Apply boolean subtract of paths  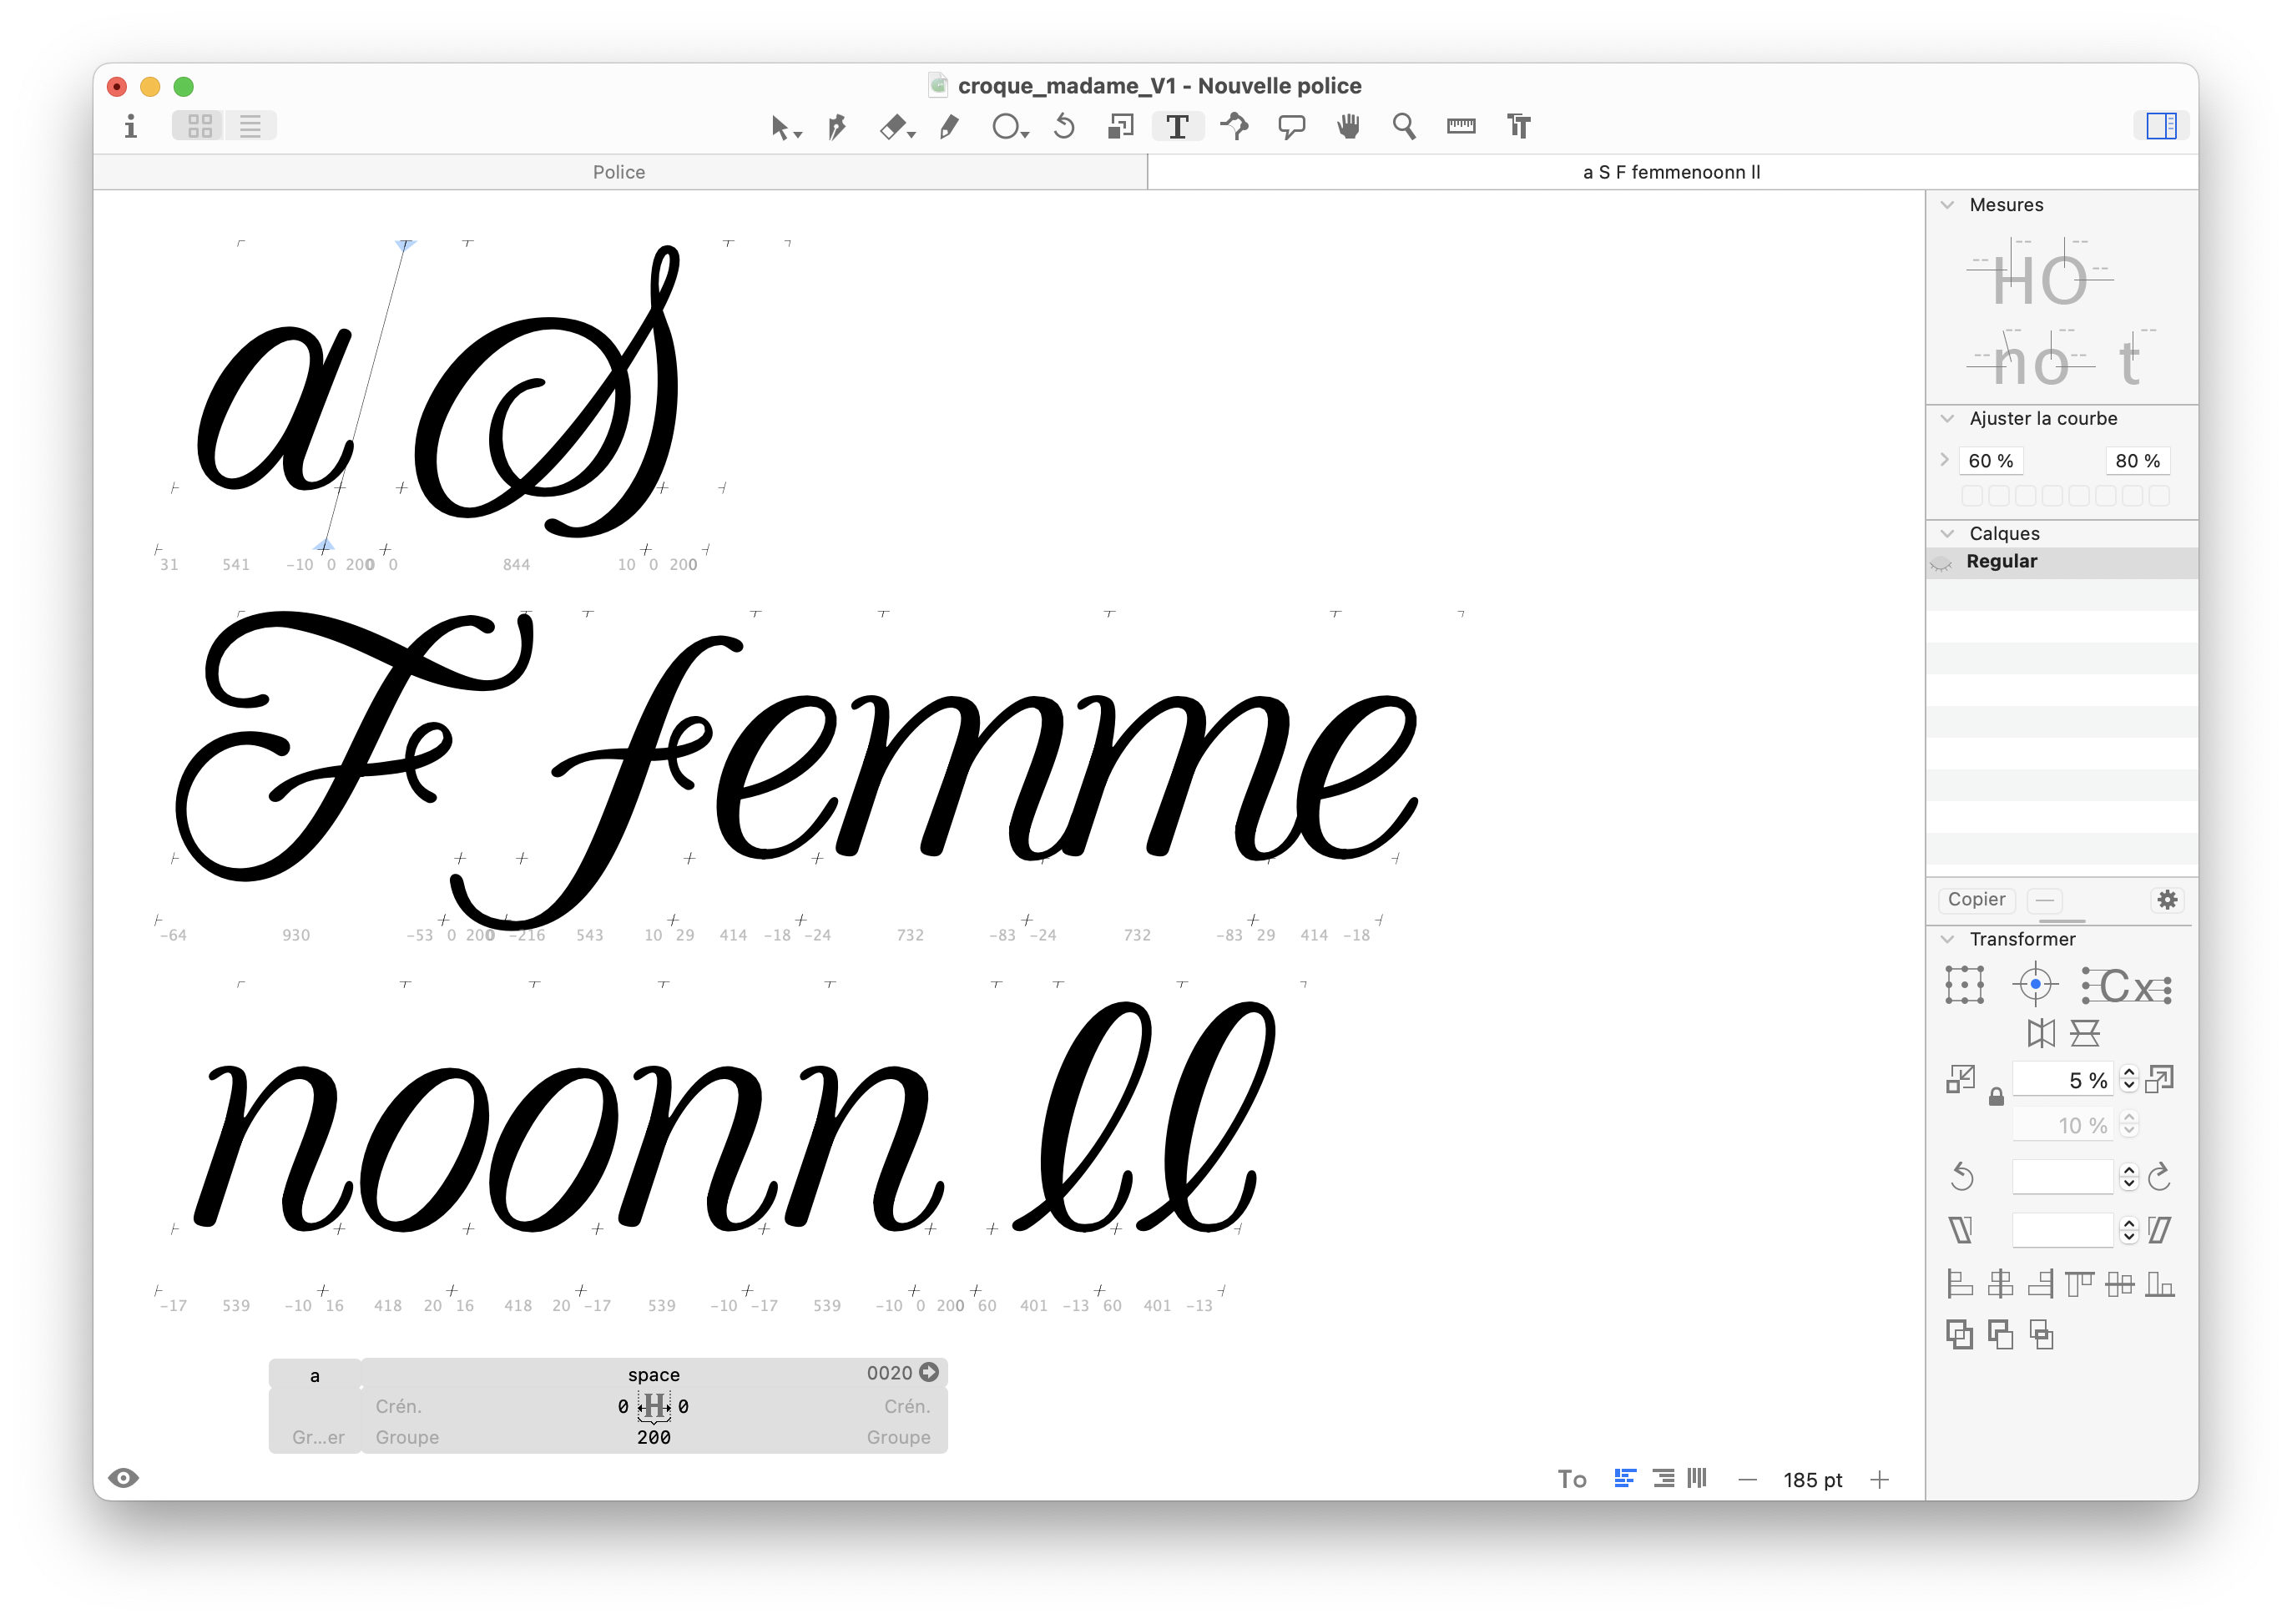[1999, 1336]
